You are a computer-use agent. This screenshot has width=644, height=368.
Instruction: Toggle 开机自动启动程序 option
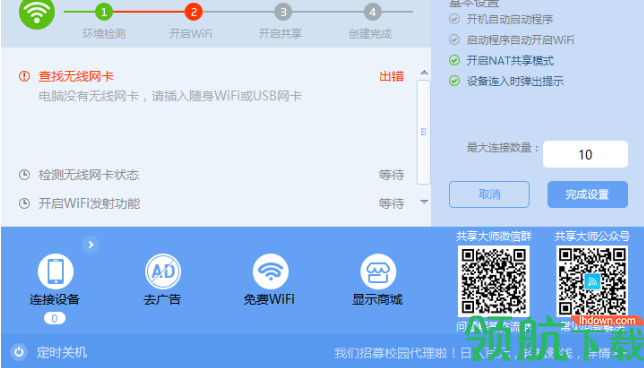tap(454, 19)
